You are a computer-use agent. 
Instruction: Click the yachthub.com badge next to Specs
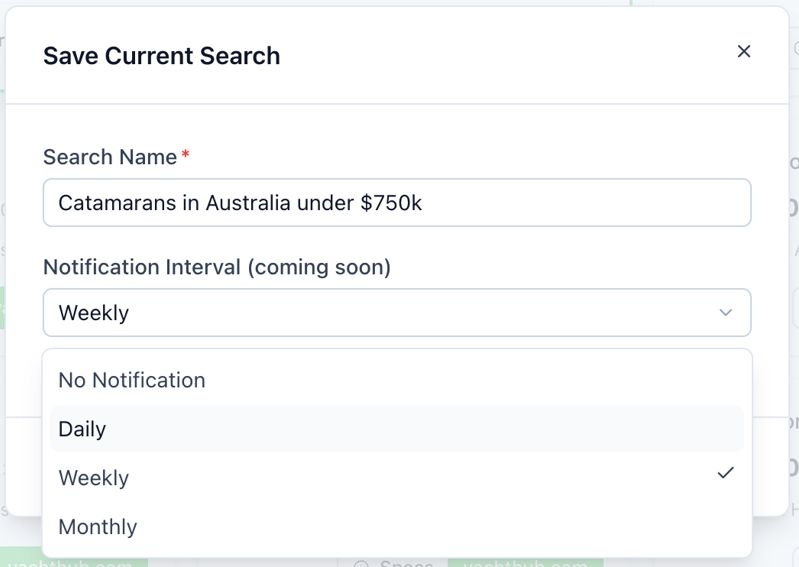pos(525,563)
